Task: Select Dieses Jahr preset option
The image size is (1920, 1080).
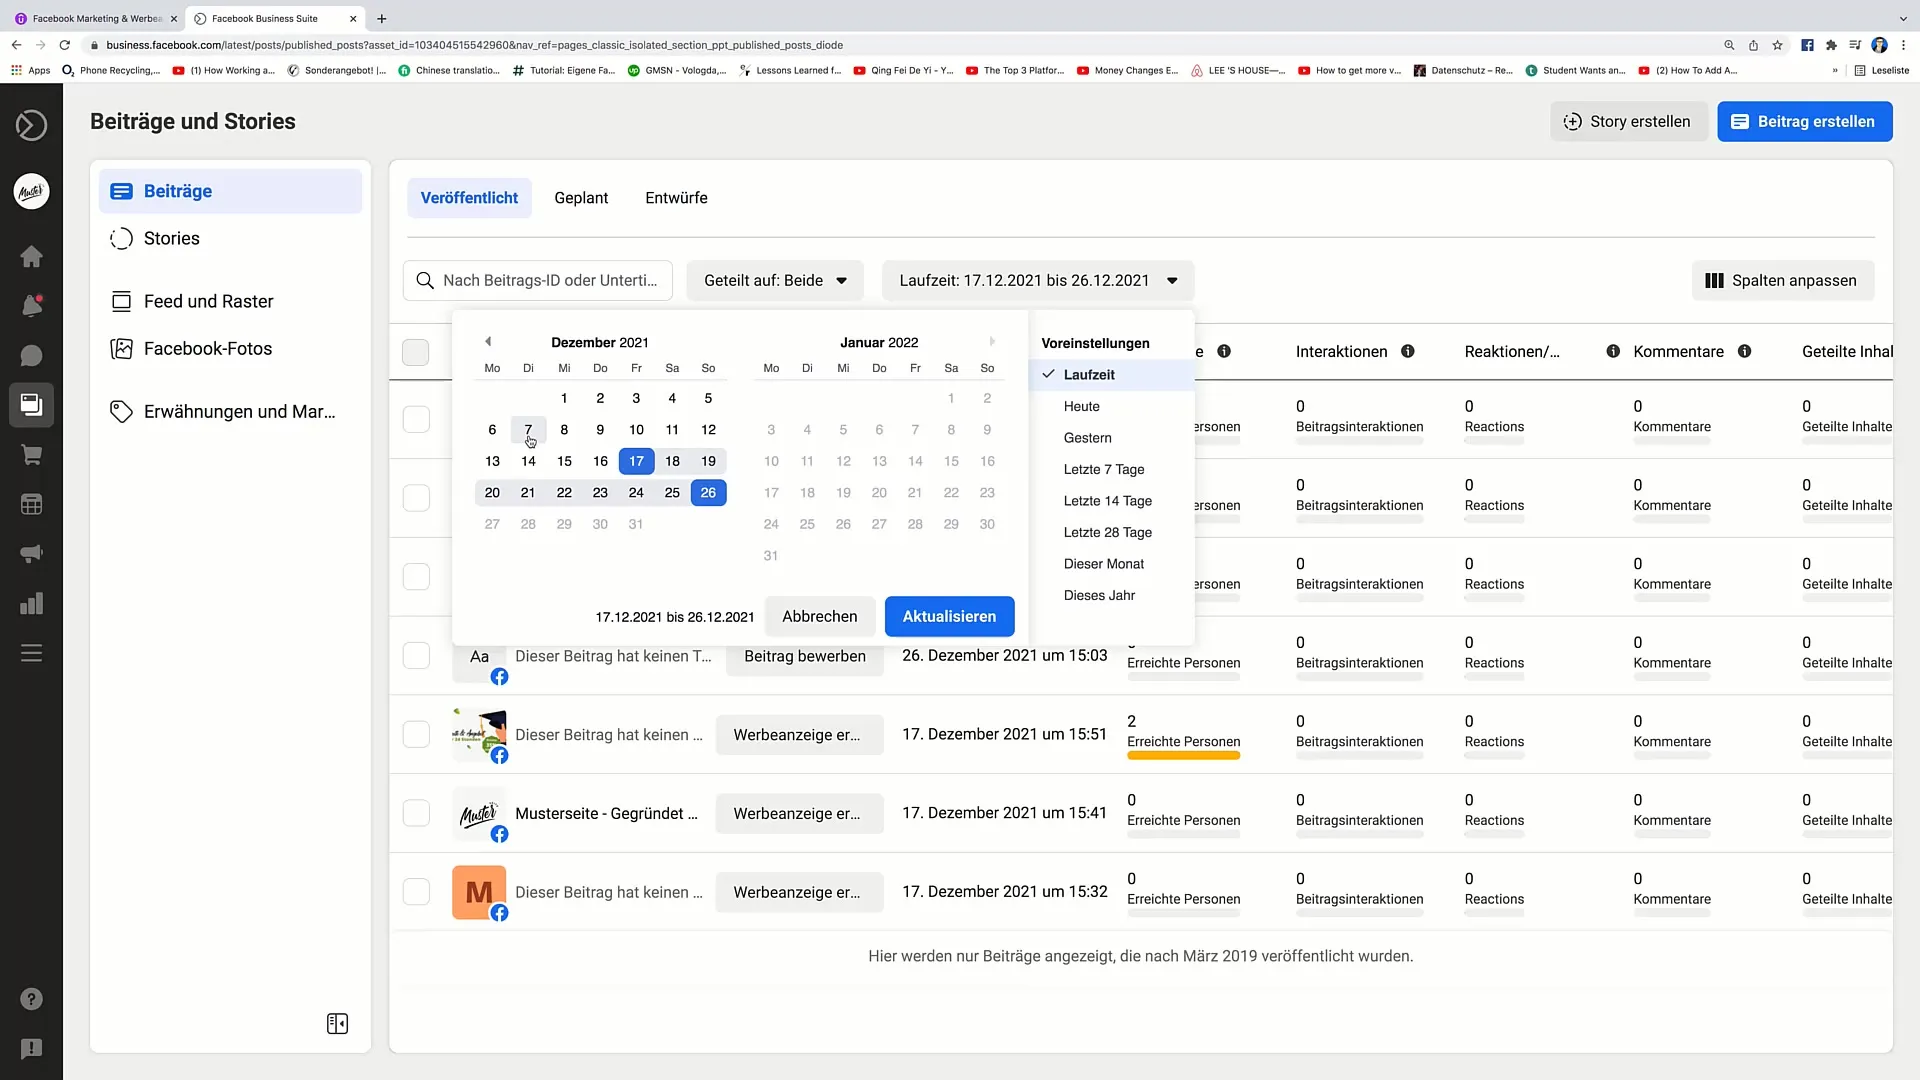Action: coord(1098,595)
